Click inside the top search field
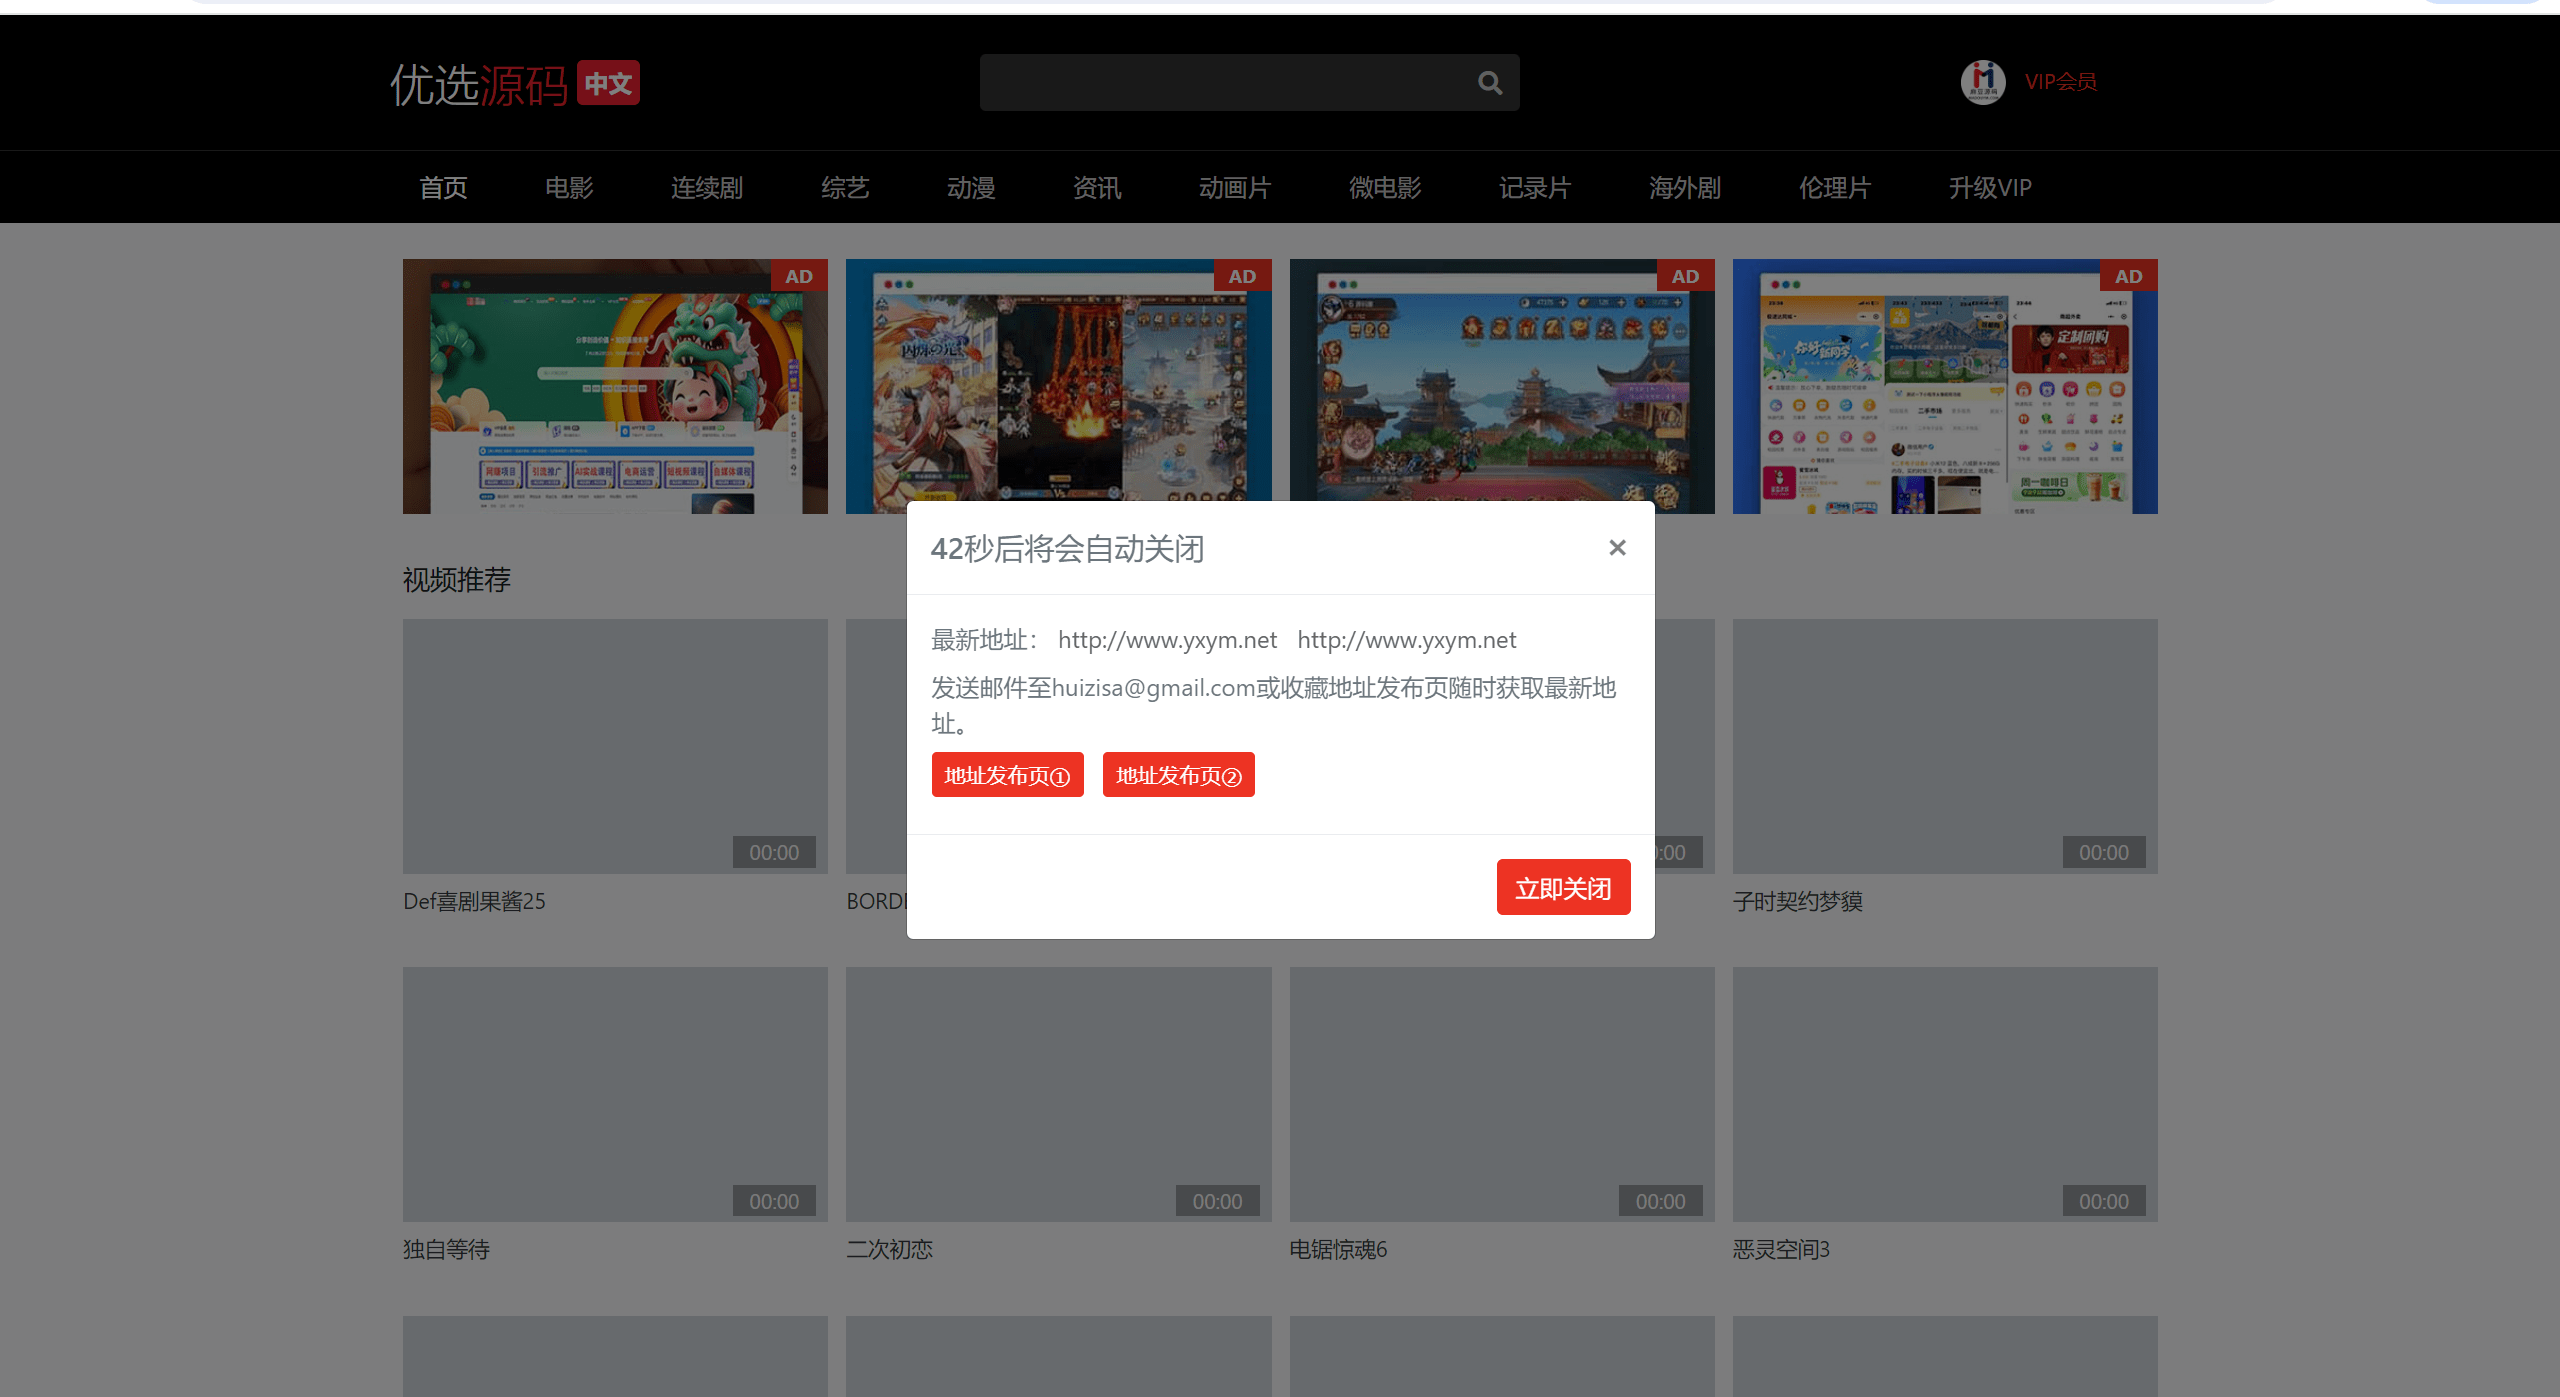 click(x=1225, y=83)
